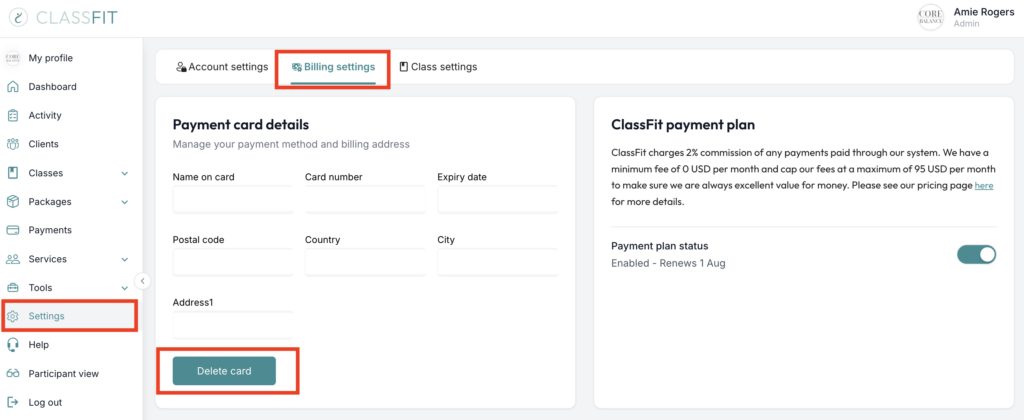The image size is (1024, 420).
Task: Click the Tools briefcase icon
Action: (12, 288)
